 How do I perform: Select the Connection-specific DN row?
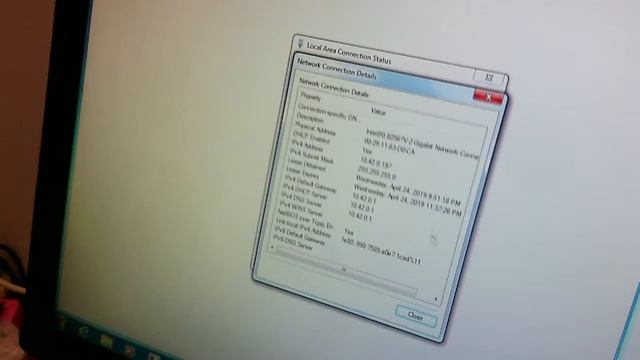click(x=327, y=112)
